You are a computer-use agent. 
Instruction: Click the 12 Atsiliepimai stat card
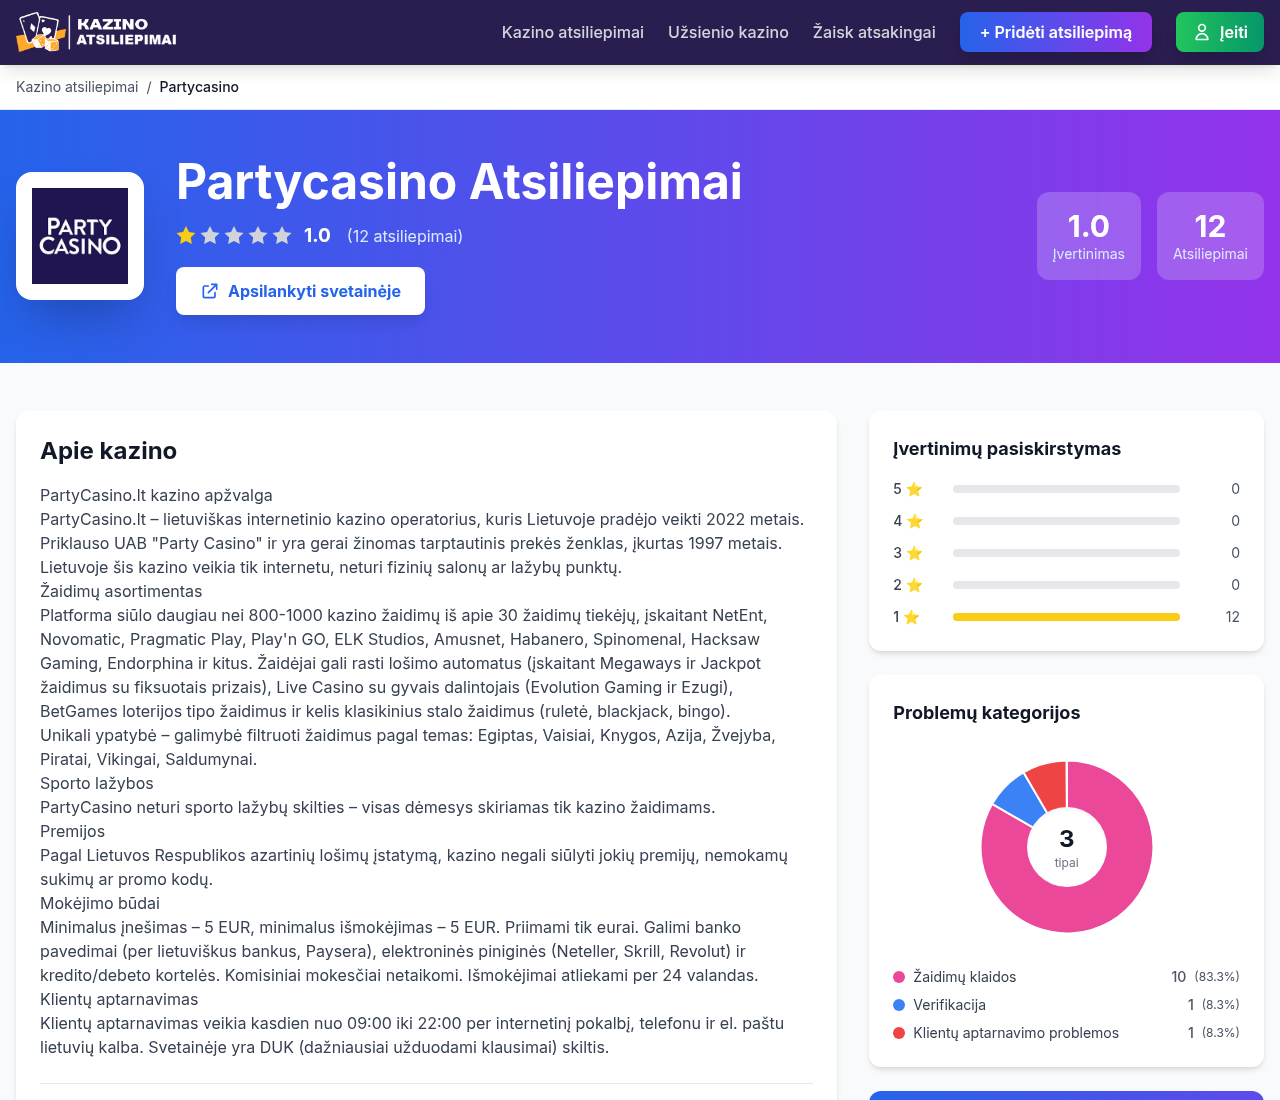pyautogui.click(x=1210, y=236)
